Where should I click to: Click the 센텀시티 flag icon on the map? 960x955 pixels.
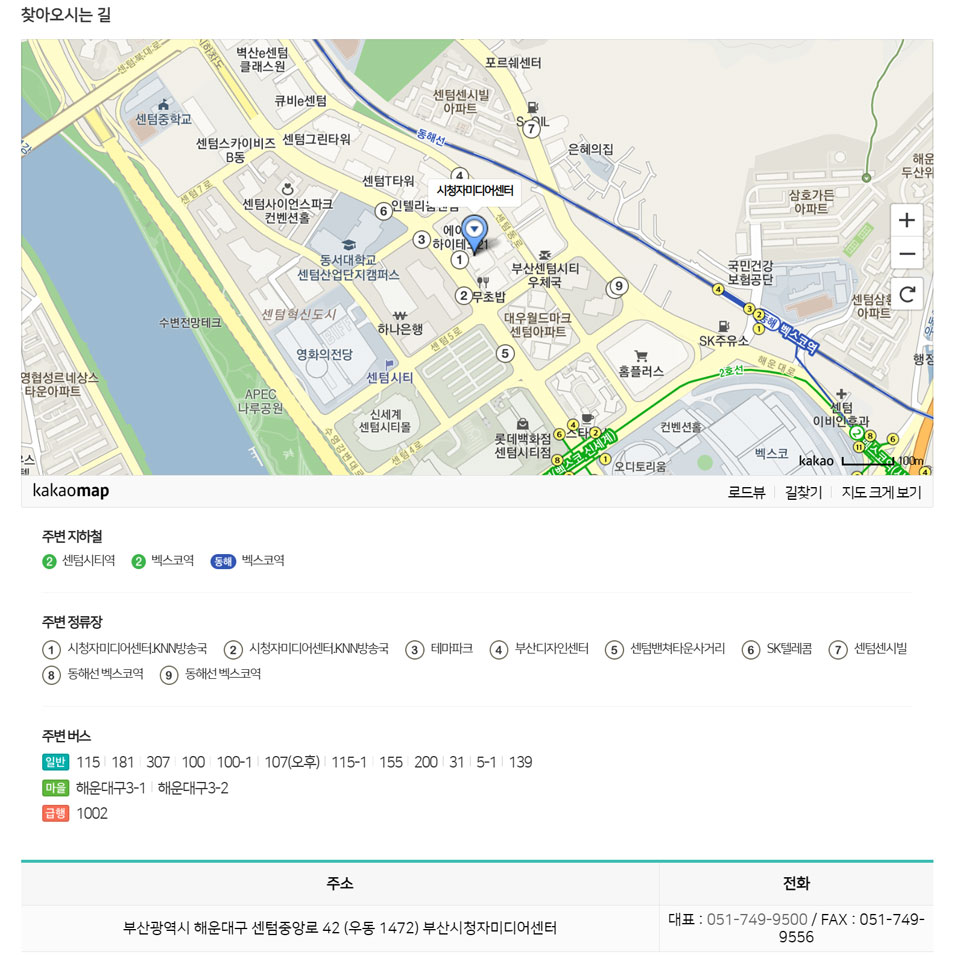click(x=389, y=364)
